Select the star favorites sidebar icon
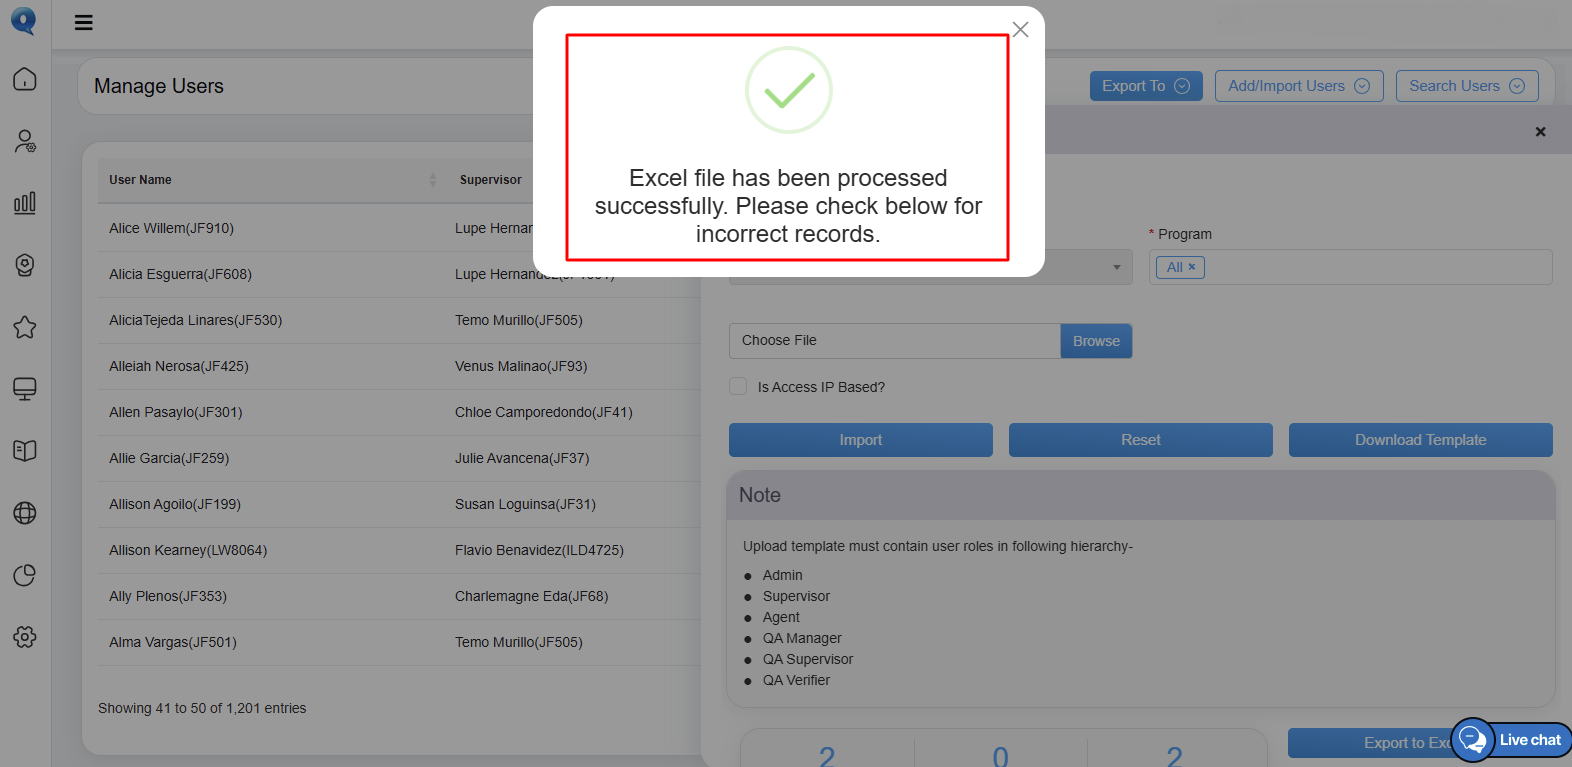Image resolution: width=1572 pixels, height=767 pixels. 25,327
